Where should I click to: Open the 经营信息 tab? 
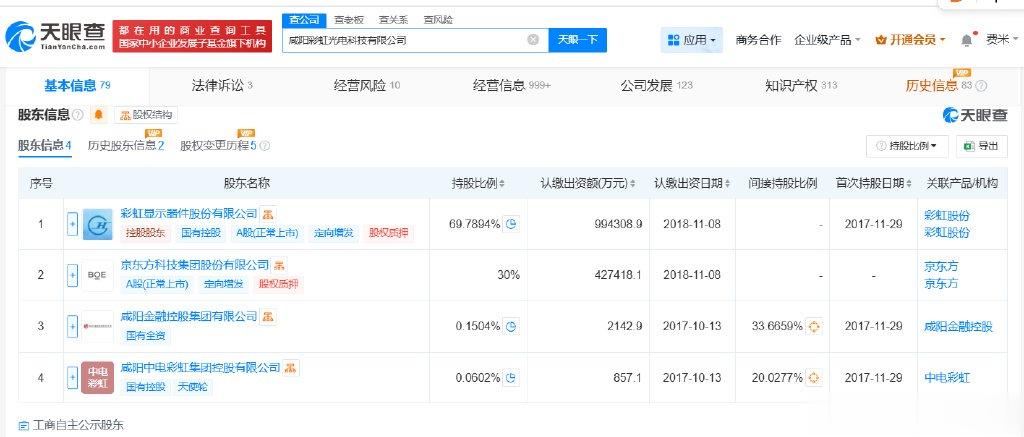click(512, 86)
